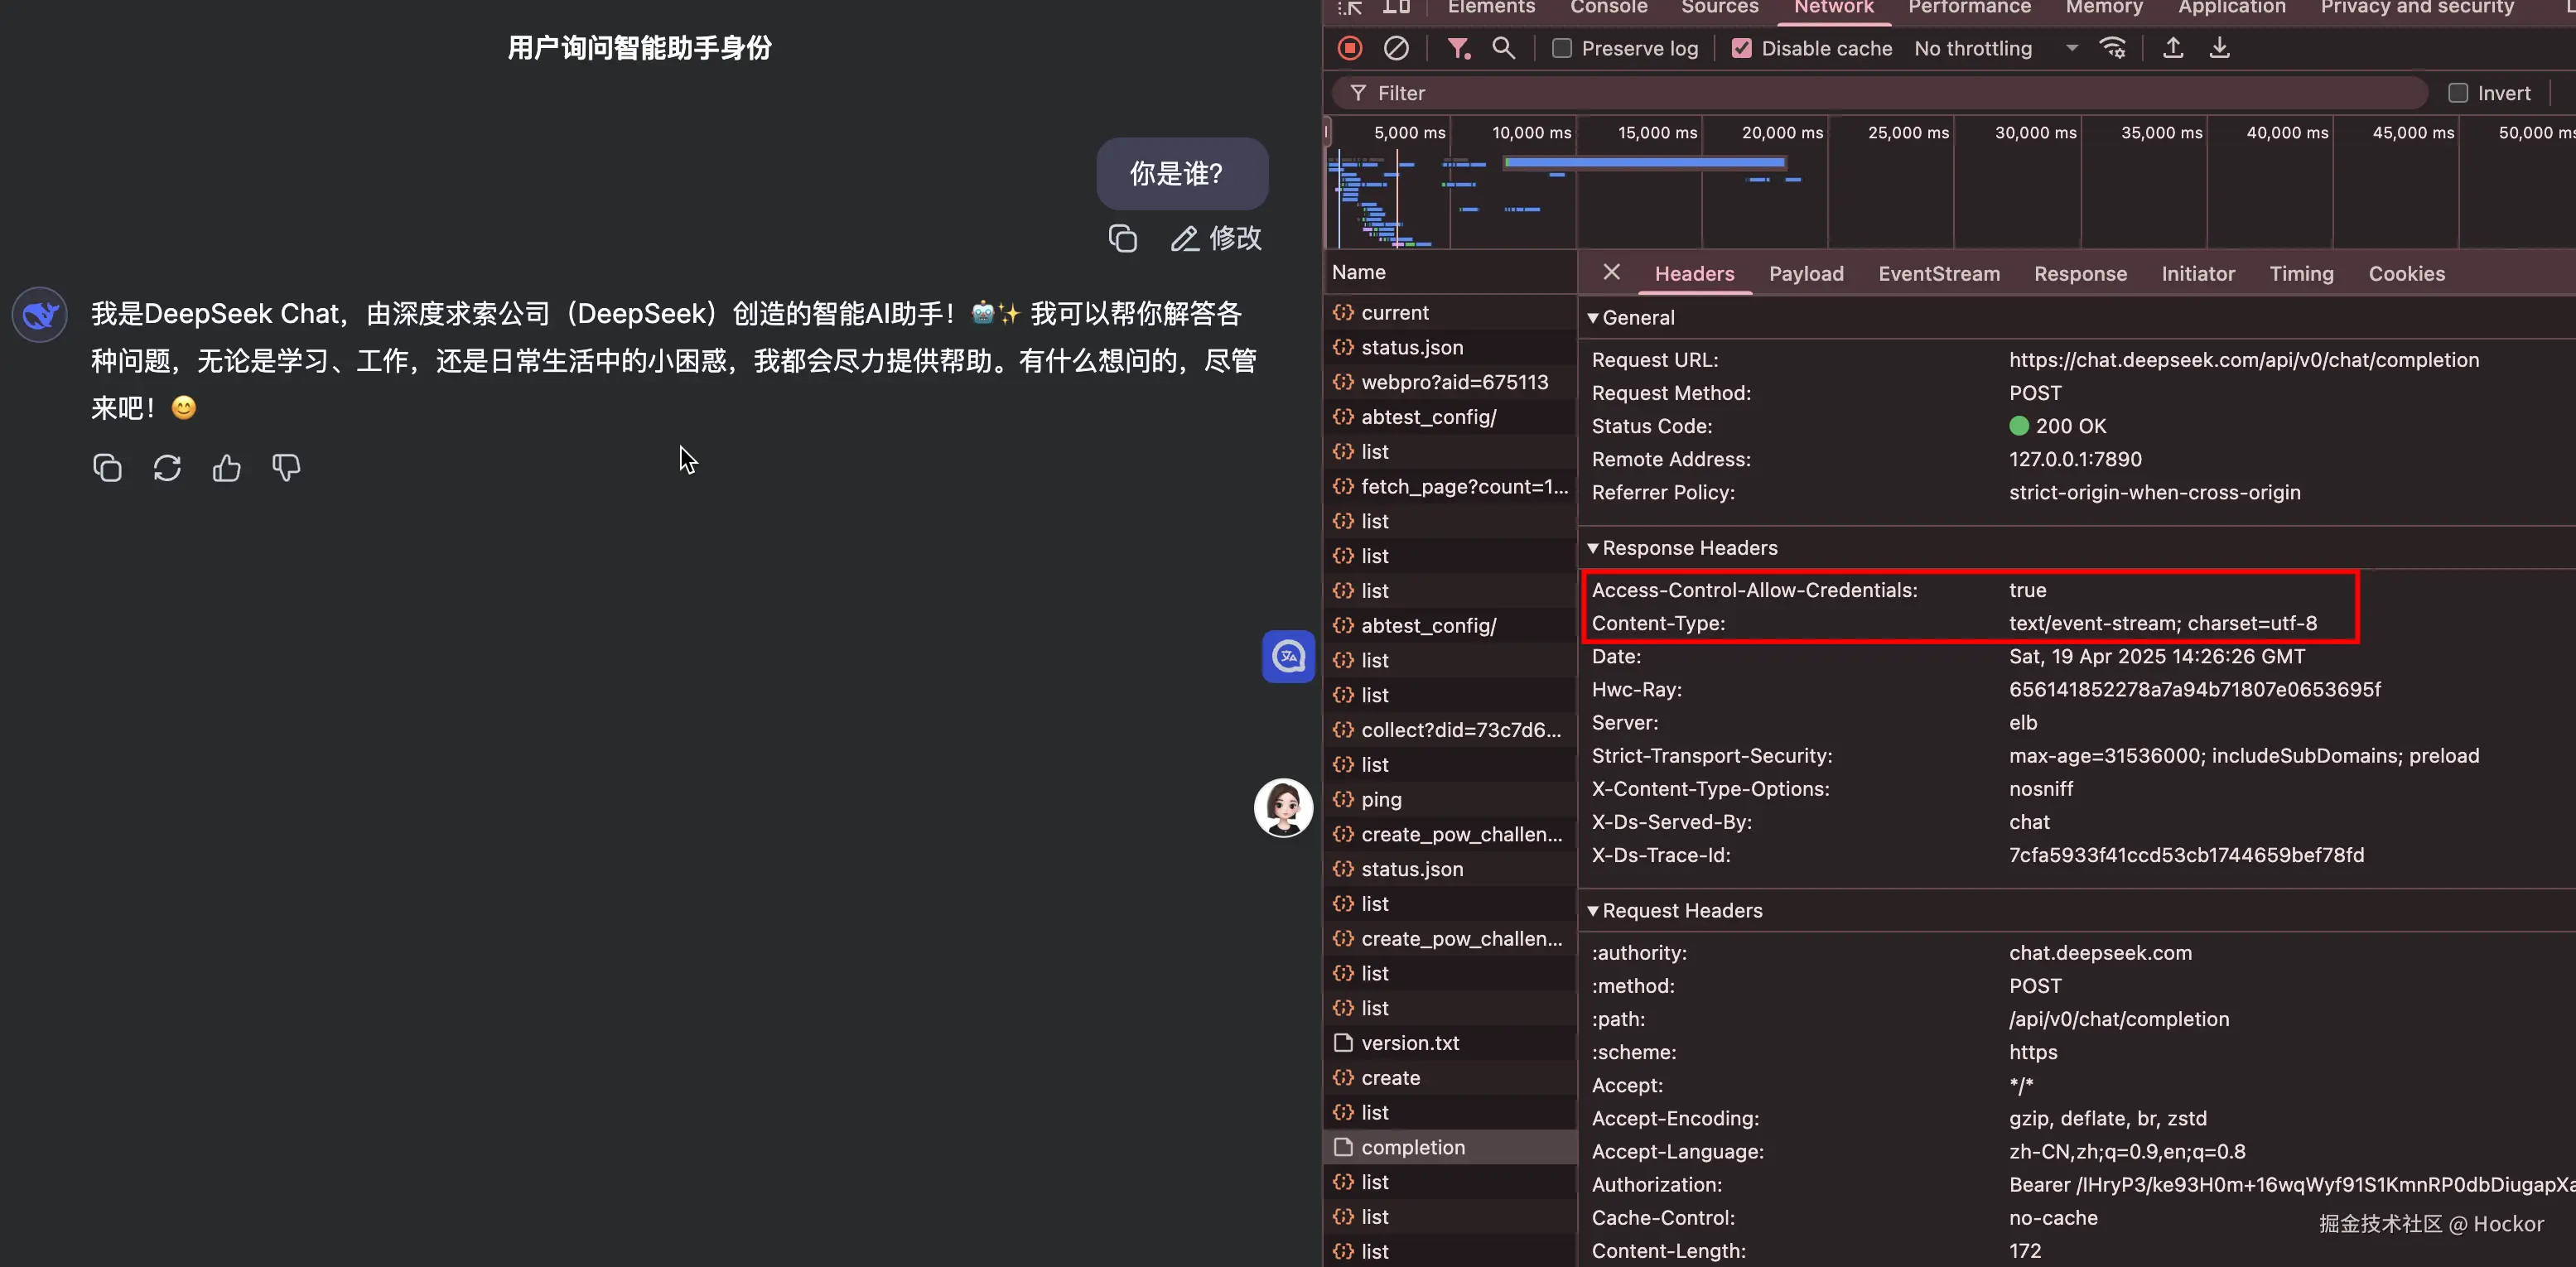
Task: Click the export HAR download icon
Action: pos(2219,48)
